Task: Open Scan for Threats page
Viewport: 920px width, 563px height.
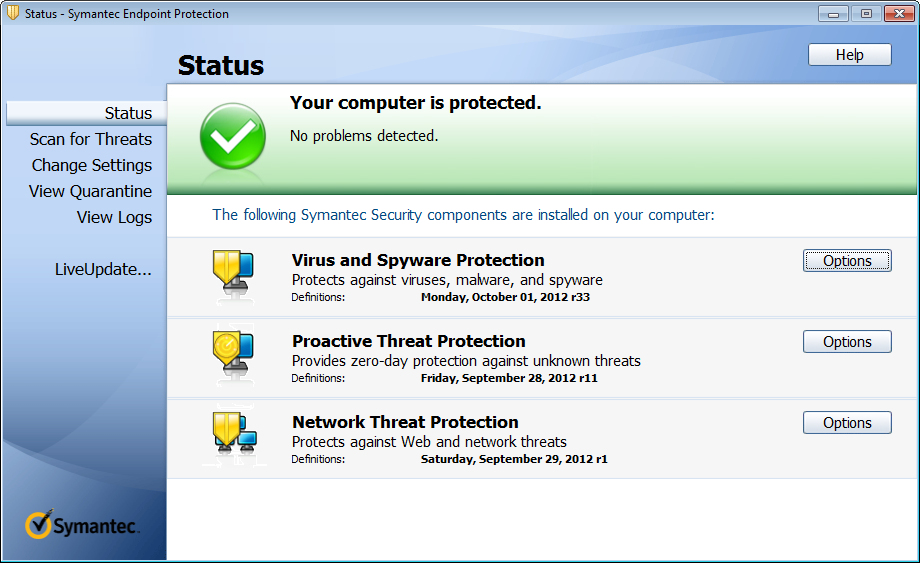Action: pyautogui.click(x=91, y=139)
